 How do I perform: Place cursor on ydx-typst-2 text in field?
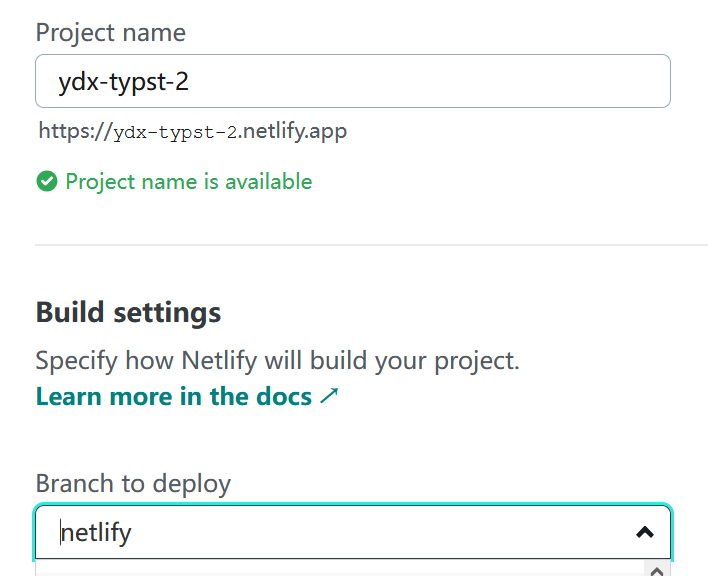(123, 82)
